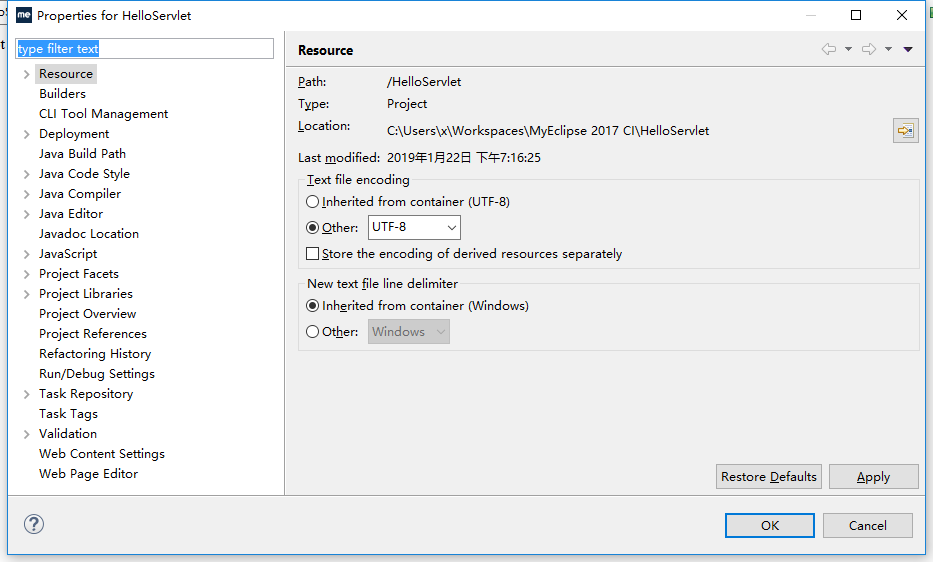Expand the Deployment tree node

[26, 135]
